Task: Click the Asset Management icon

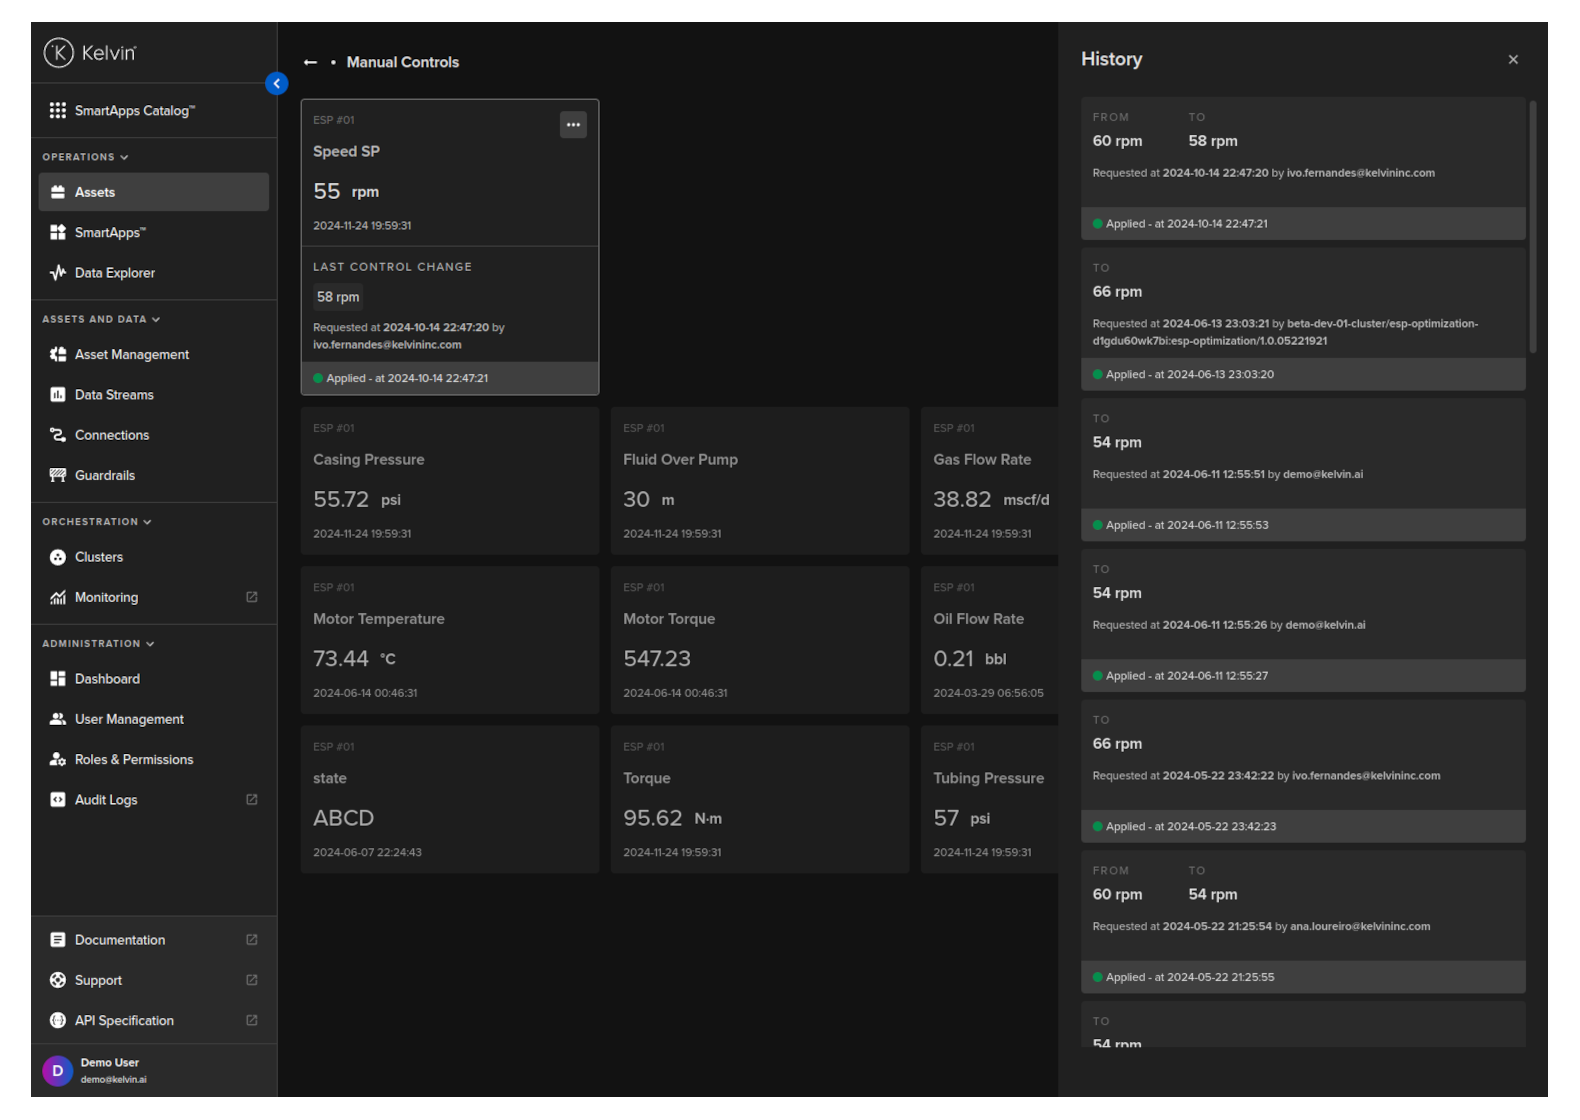Action: tap(58, 354)
